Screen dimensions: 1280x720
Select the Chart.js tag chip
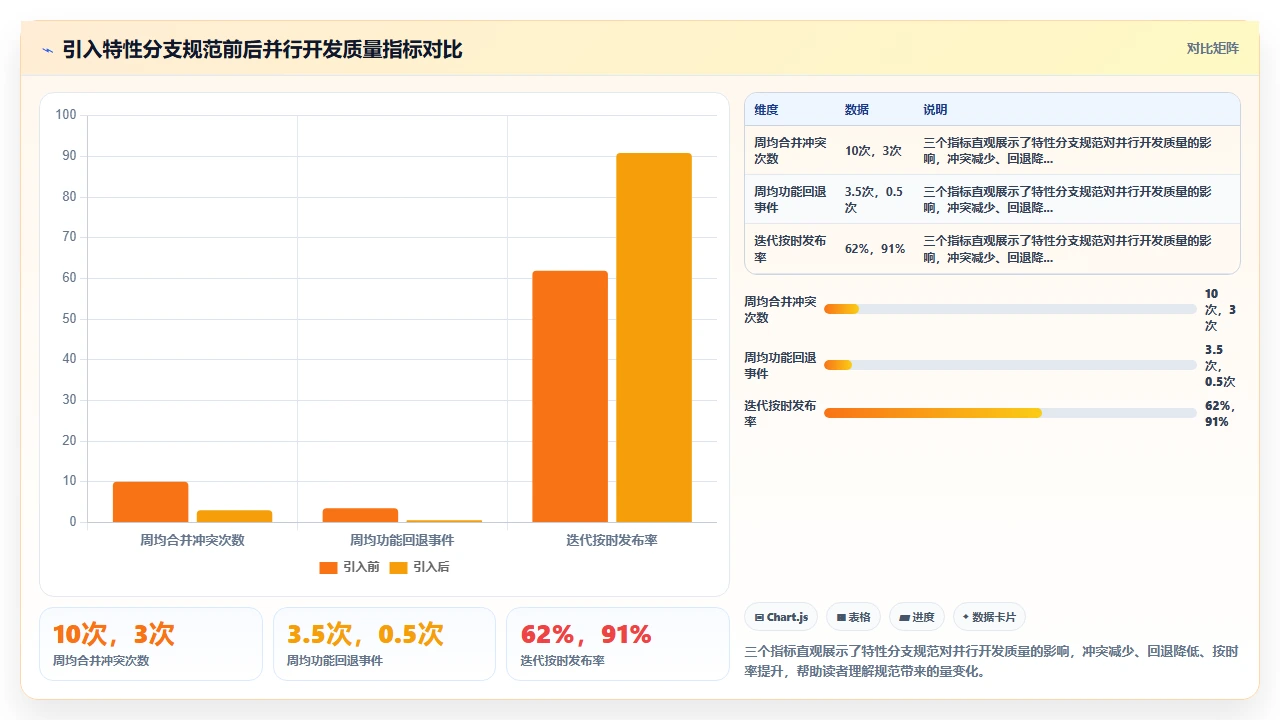[x=781, y=617]
